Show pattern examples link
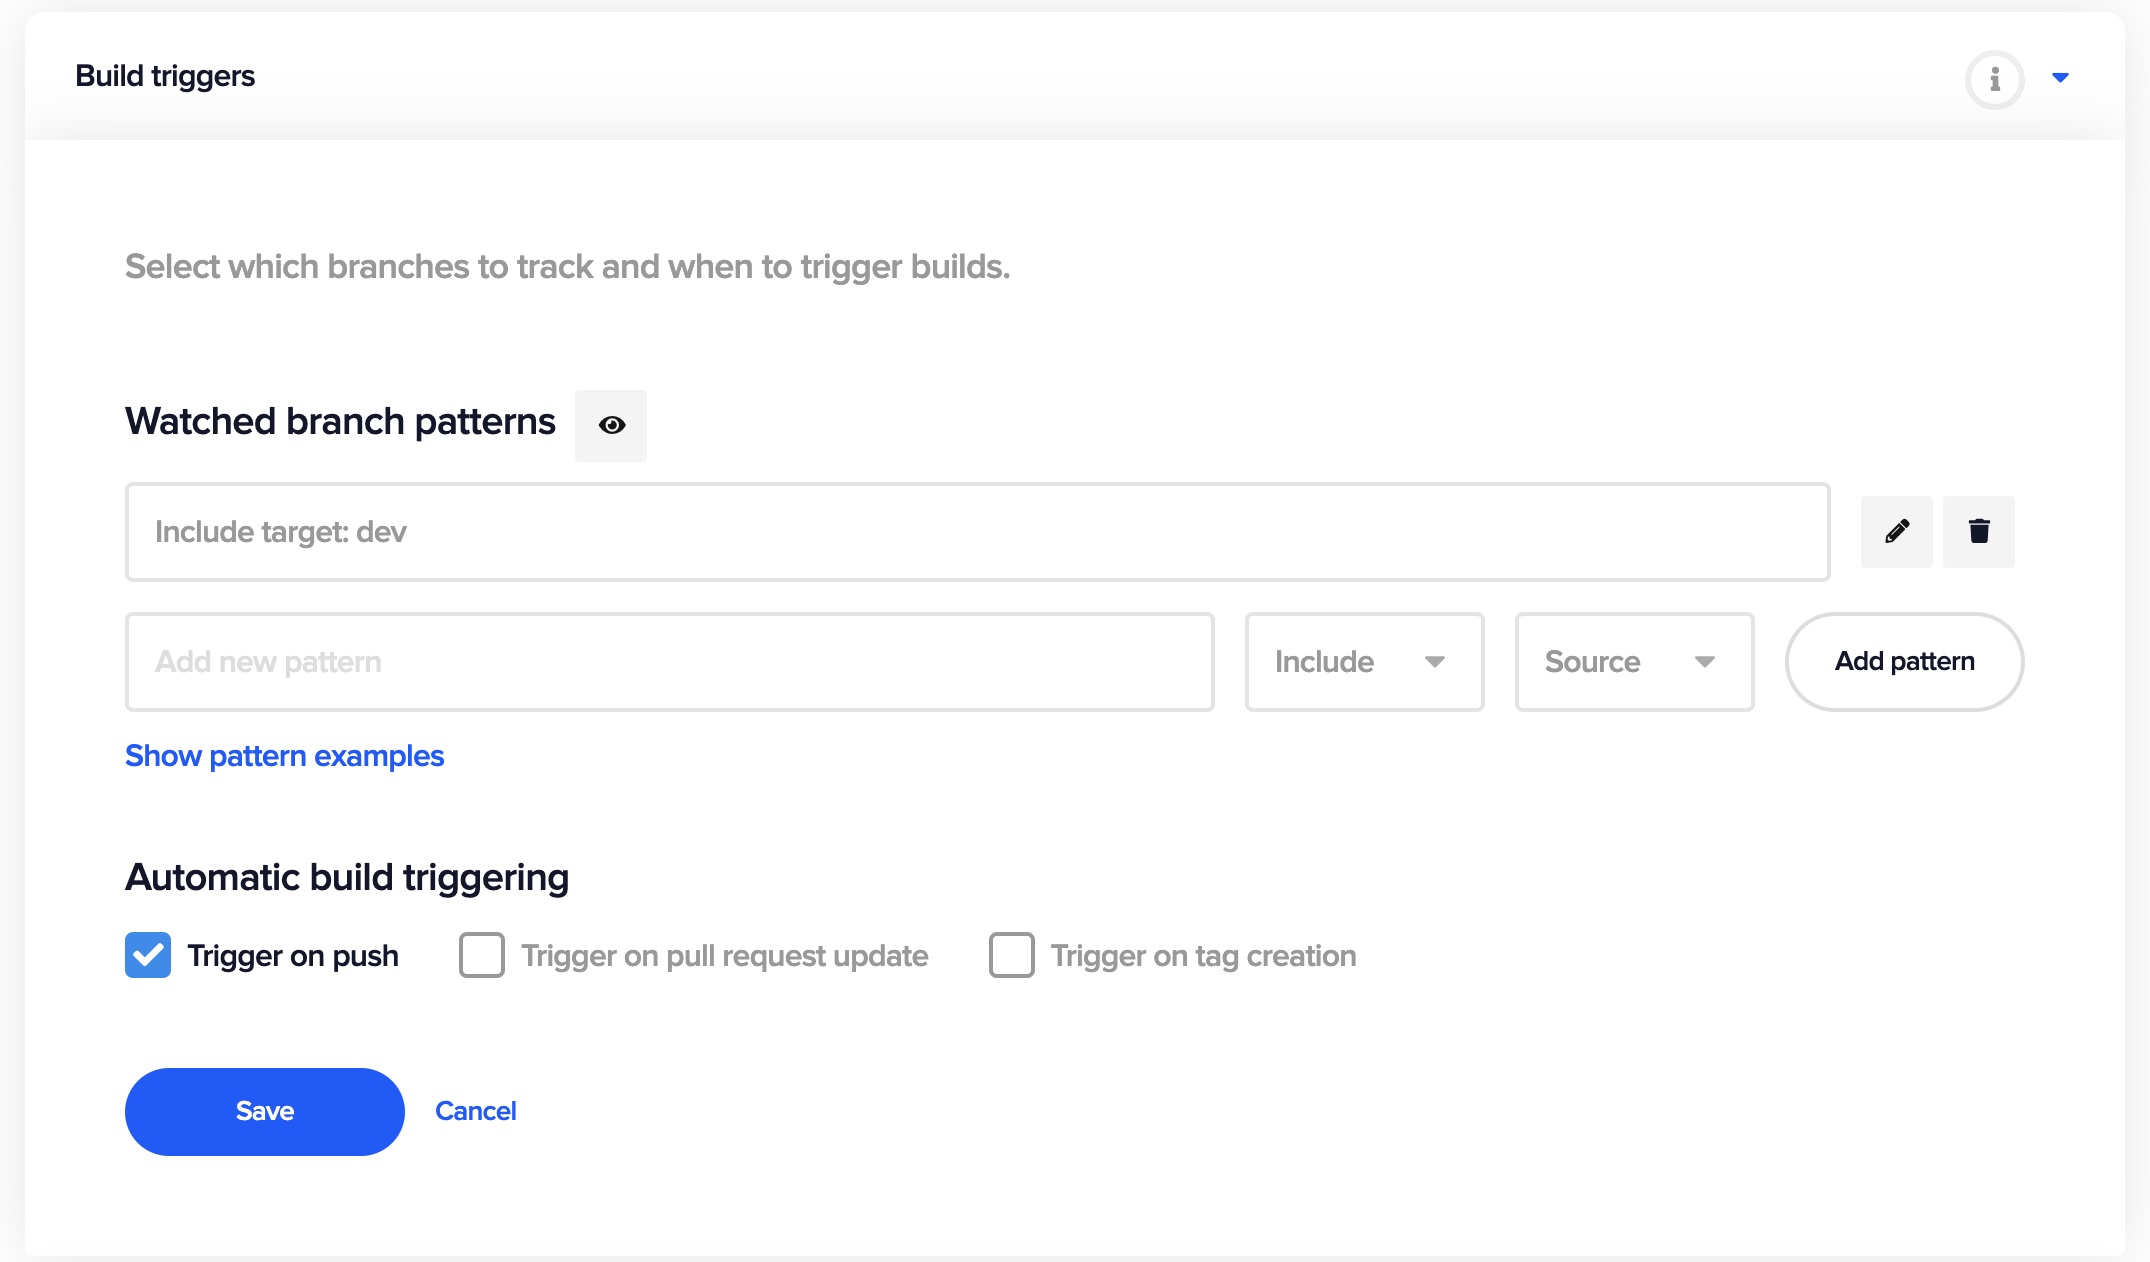This screenshot has height=1262, width=2150. click(284, 754)
